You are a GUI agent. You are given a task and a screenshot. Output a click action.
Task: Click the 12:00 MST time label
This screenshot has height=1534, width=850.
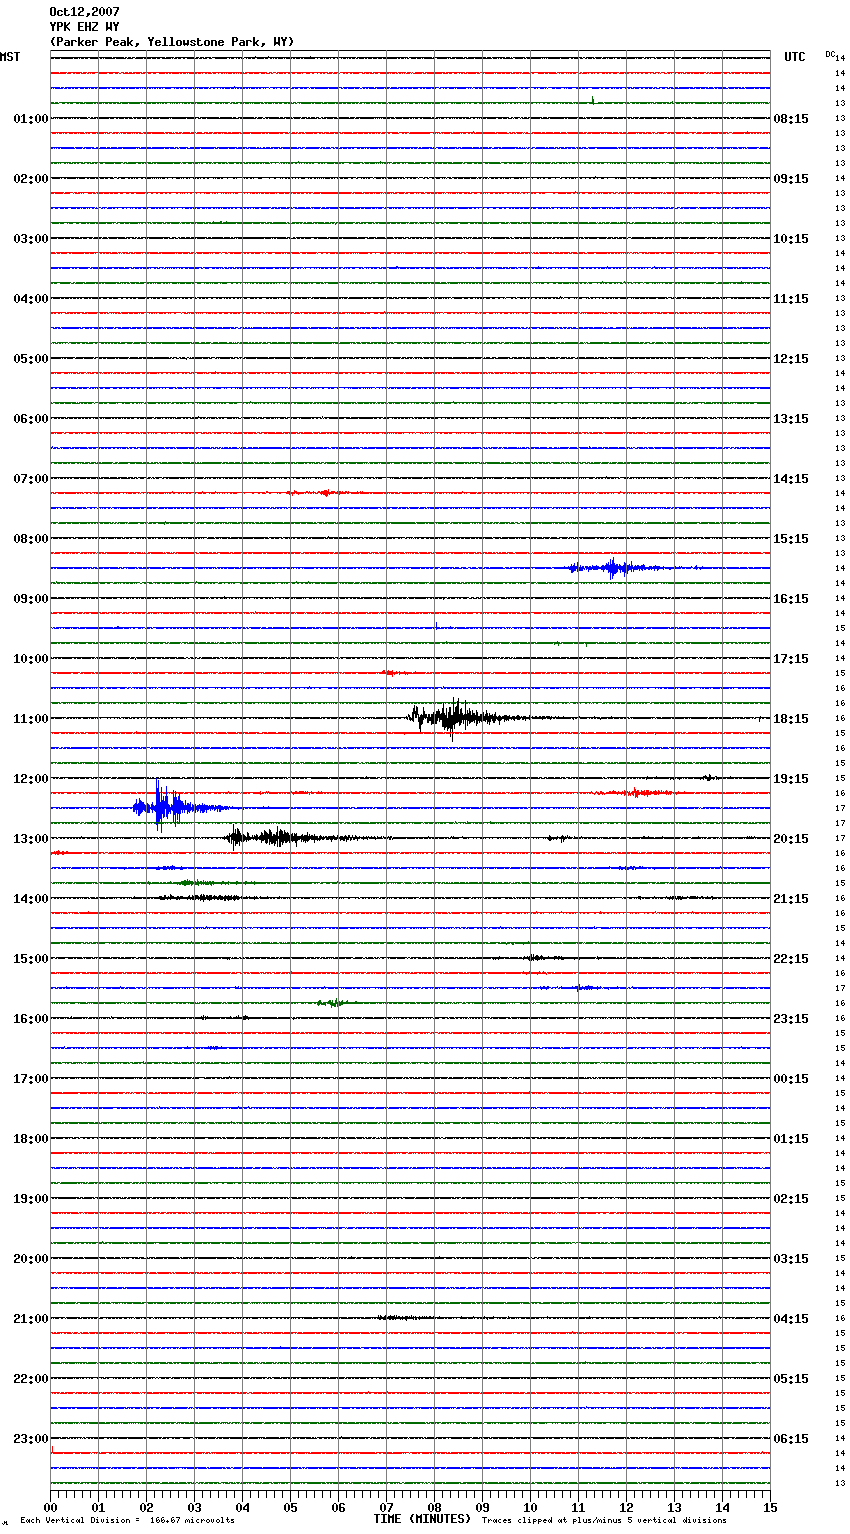click(30, 779)
